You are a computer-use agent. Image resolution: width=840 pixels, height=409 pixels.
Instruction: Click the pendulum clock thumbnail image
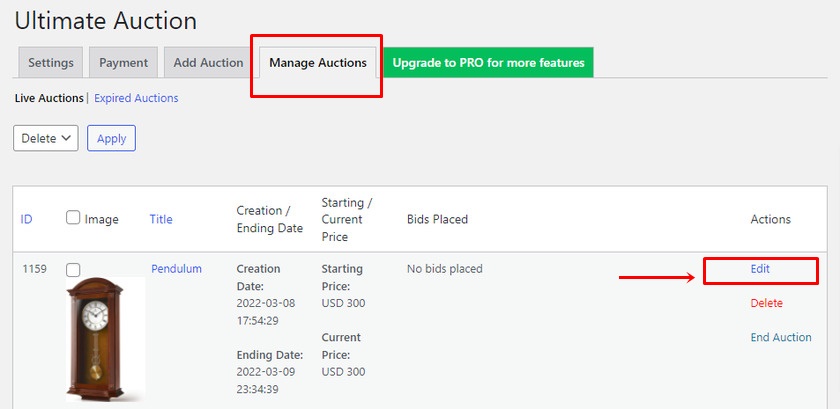pyautogui.click(x=105, y=339)
